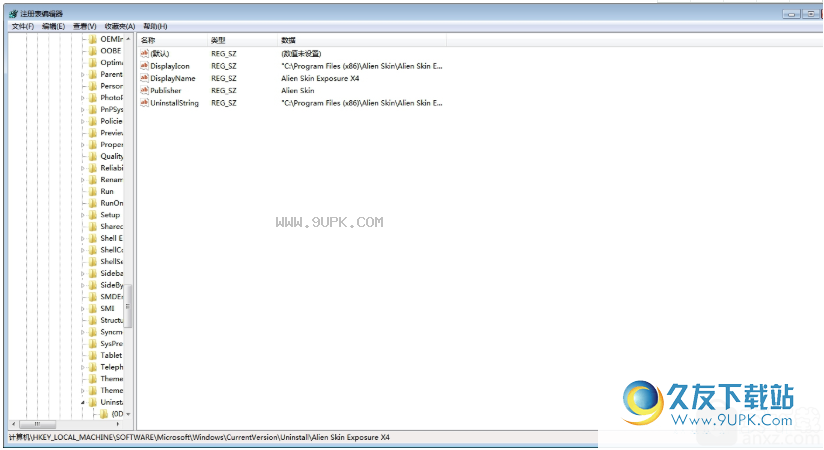Select the Structu tree item
This screenshot has width=824, height=450.
coord(111,320)
